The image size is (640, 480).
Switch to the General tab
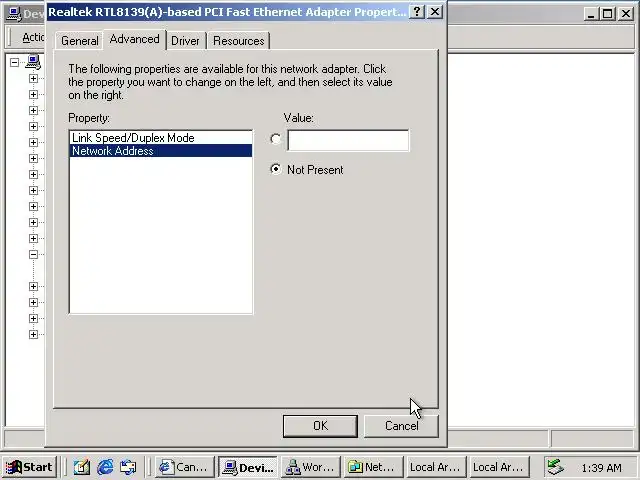click(x=79, y=41)
